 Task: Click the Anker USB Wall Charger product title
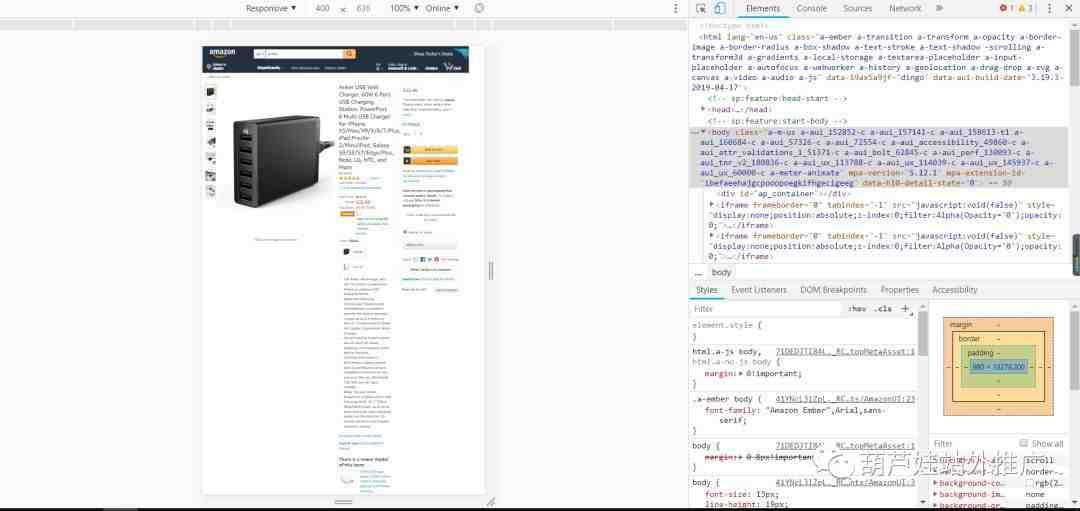click(368, 127)
